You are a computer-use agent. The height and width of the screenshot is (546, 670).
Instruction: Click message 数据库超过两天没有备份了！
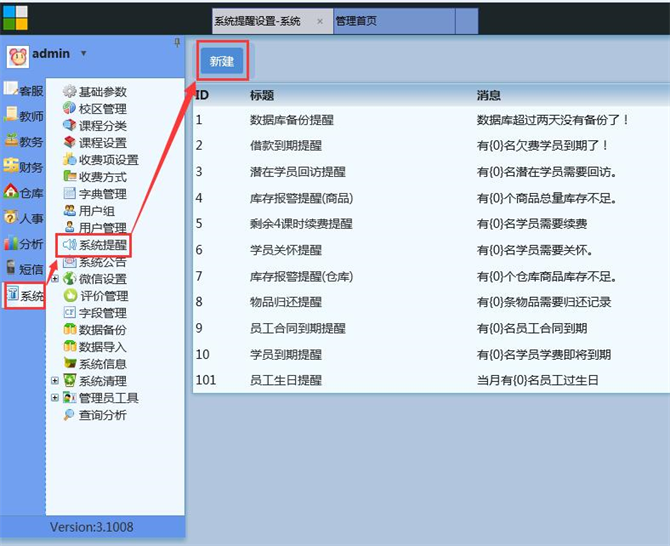coord(553,120)
